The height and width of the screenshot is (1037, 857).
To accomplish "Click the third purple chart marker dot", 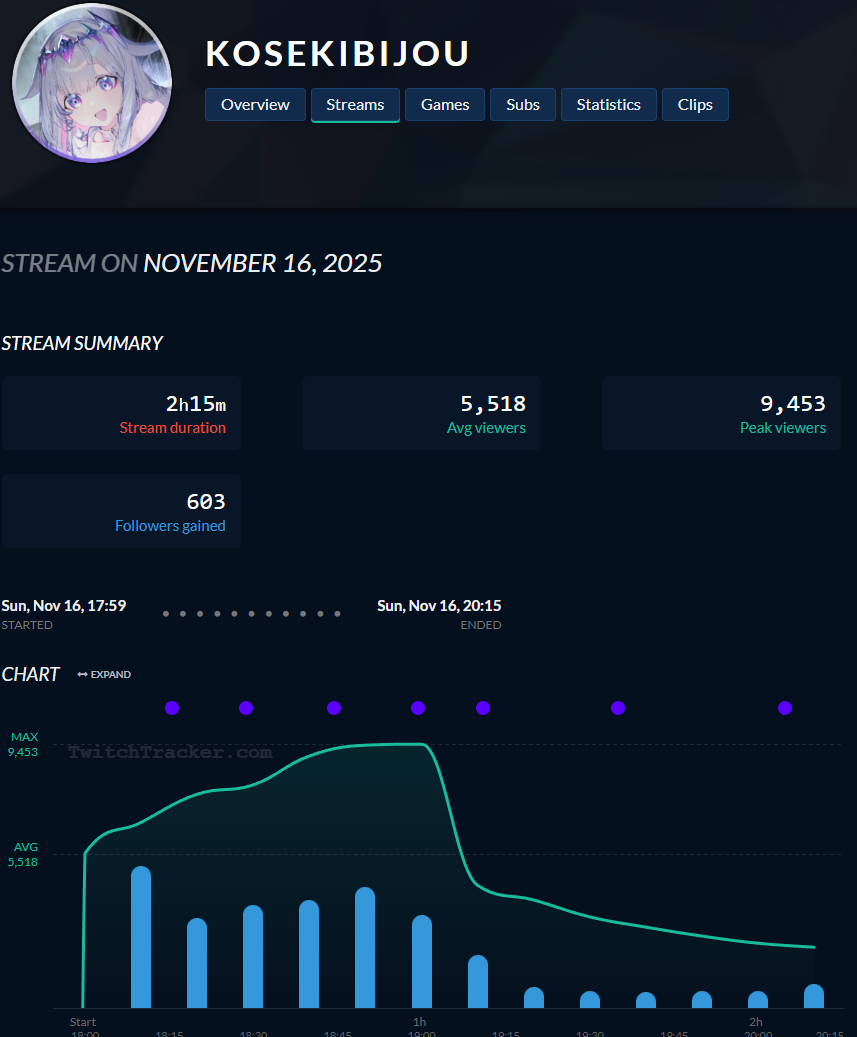I will [x=334, y=708].
